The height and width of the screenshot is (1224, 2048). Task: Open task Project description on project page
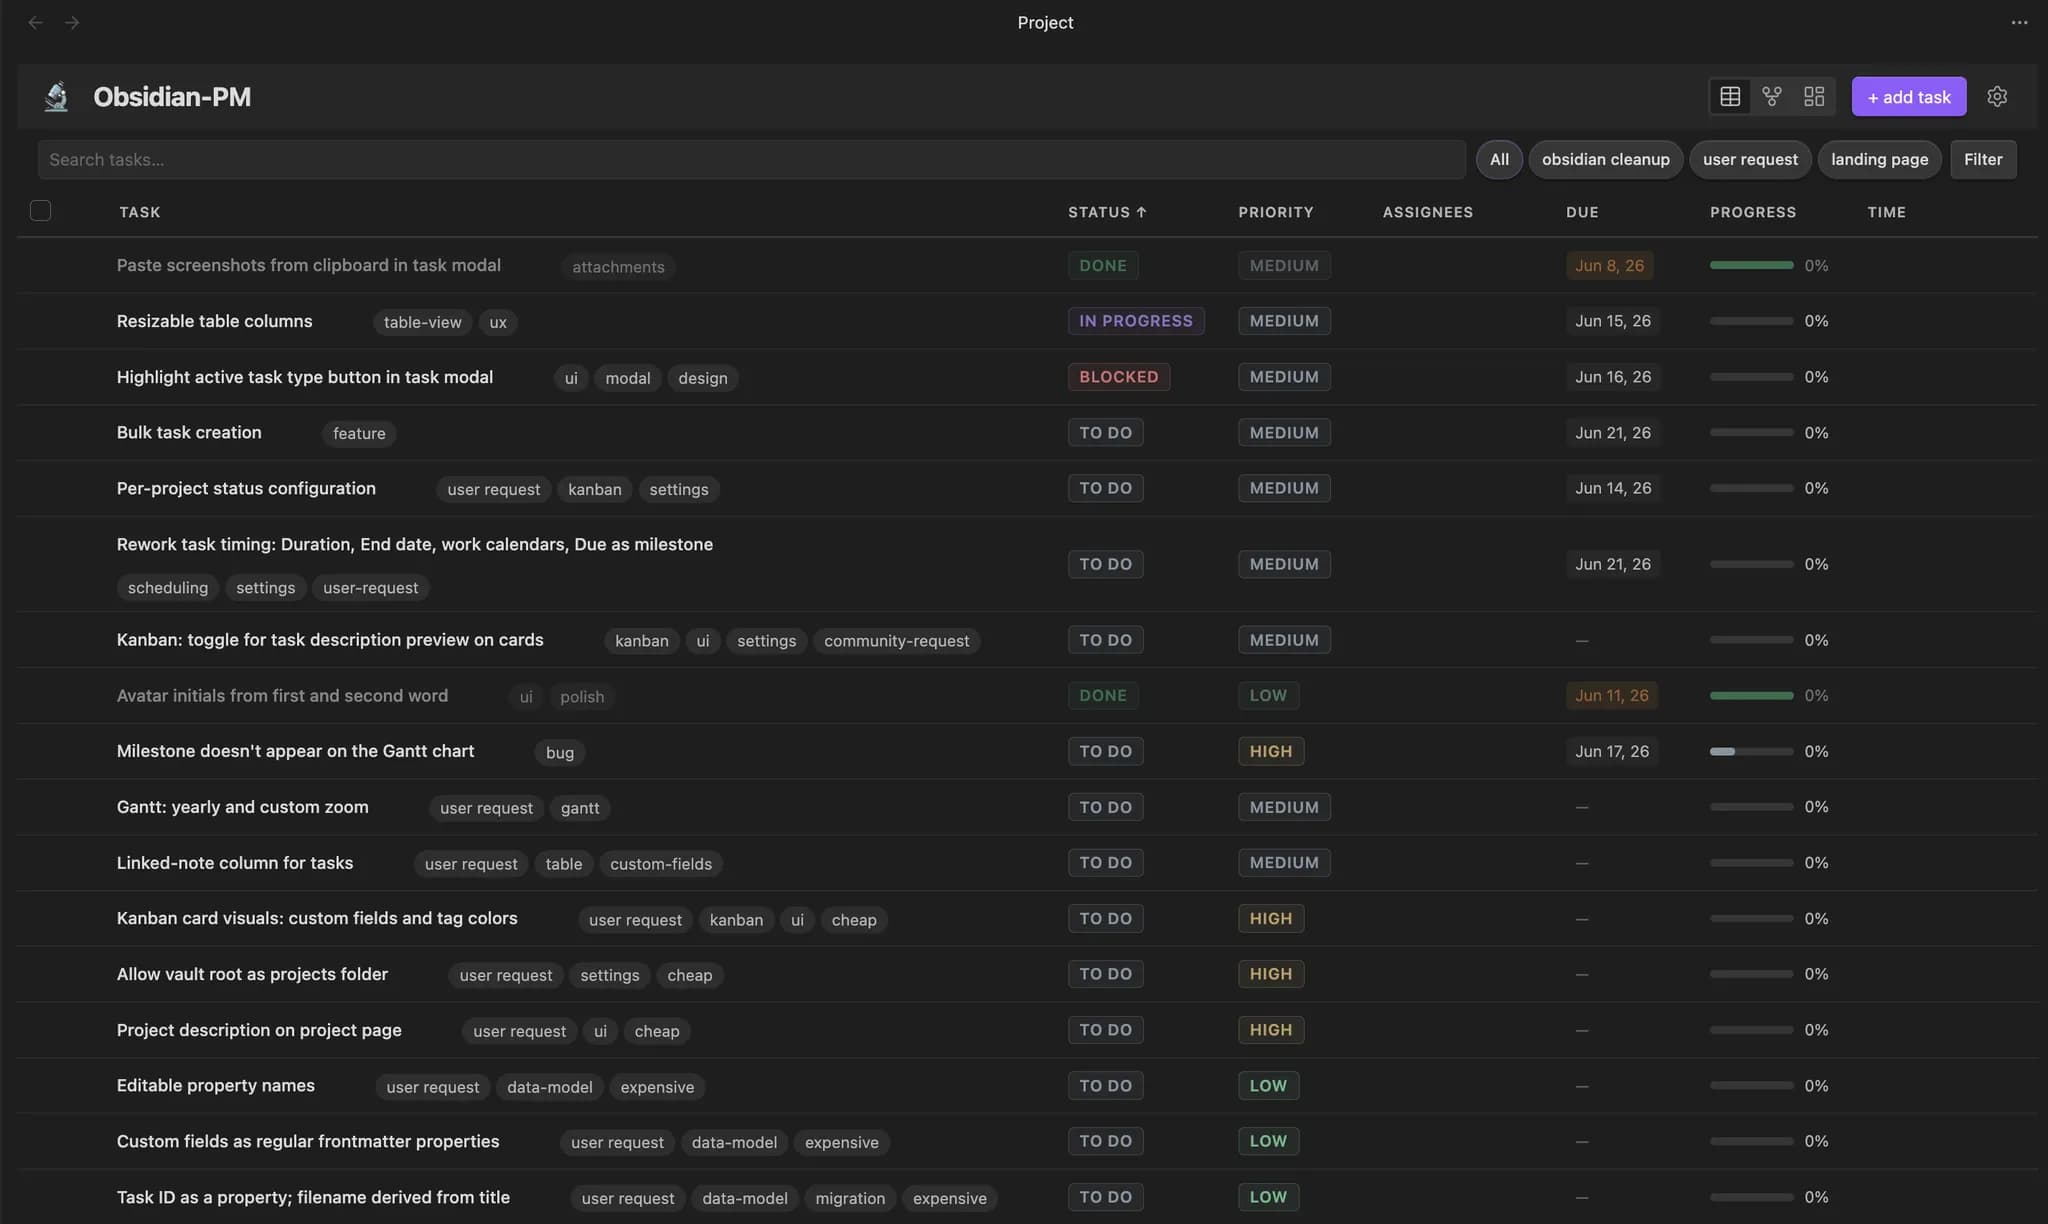click(x=259, y=1030)
